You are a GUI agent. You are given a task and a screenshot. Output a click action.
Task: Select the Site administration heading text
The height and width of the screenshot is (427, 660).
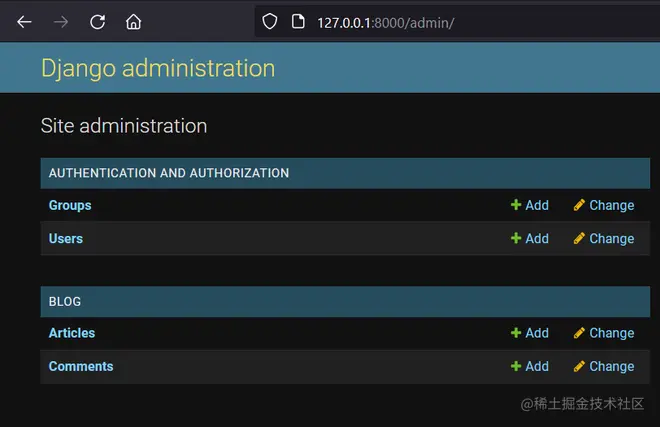click(124, 126)
